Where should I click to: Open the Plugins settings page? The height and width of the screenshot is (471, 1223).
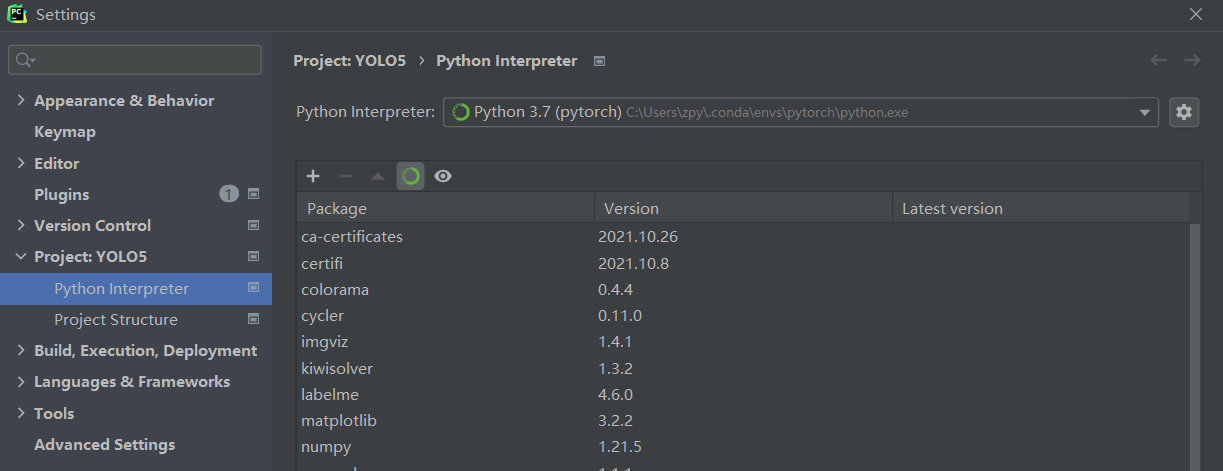[x=62, y=194]
